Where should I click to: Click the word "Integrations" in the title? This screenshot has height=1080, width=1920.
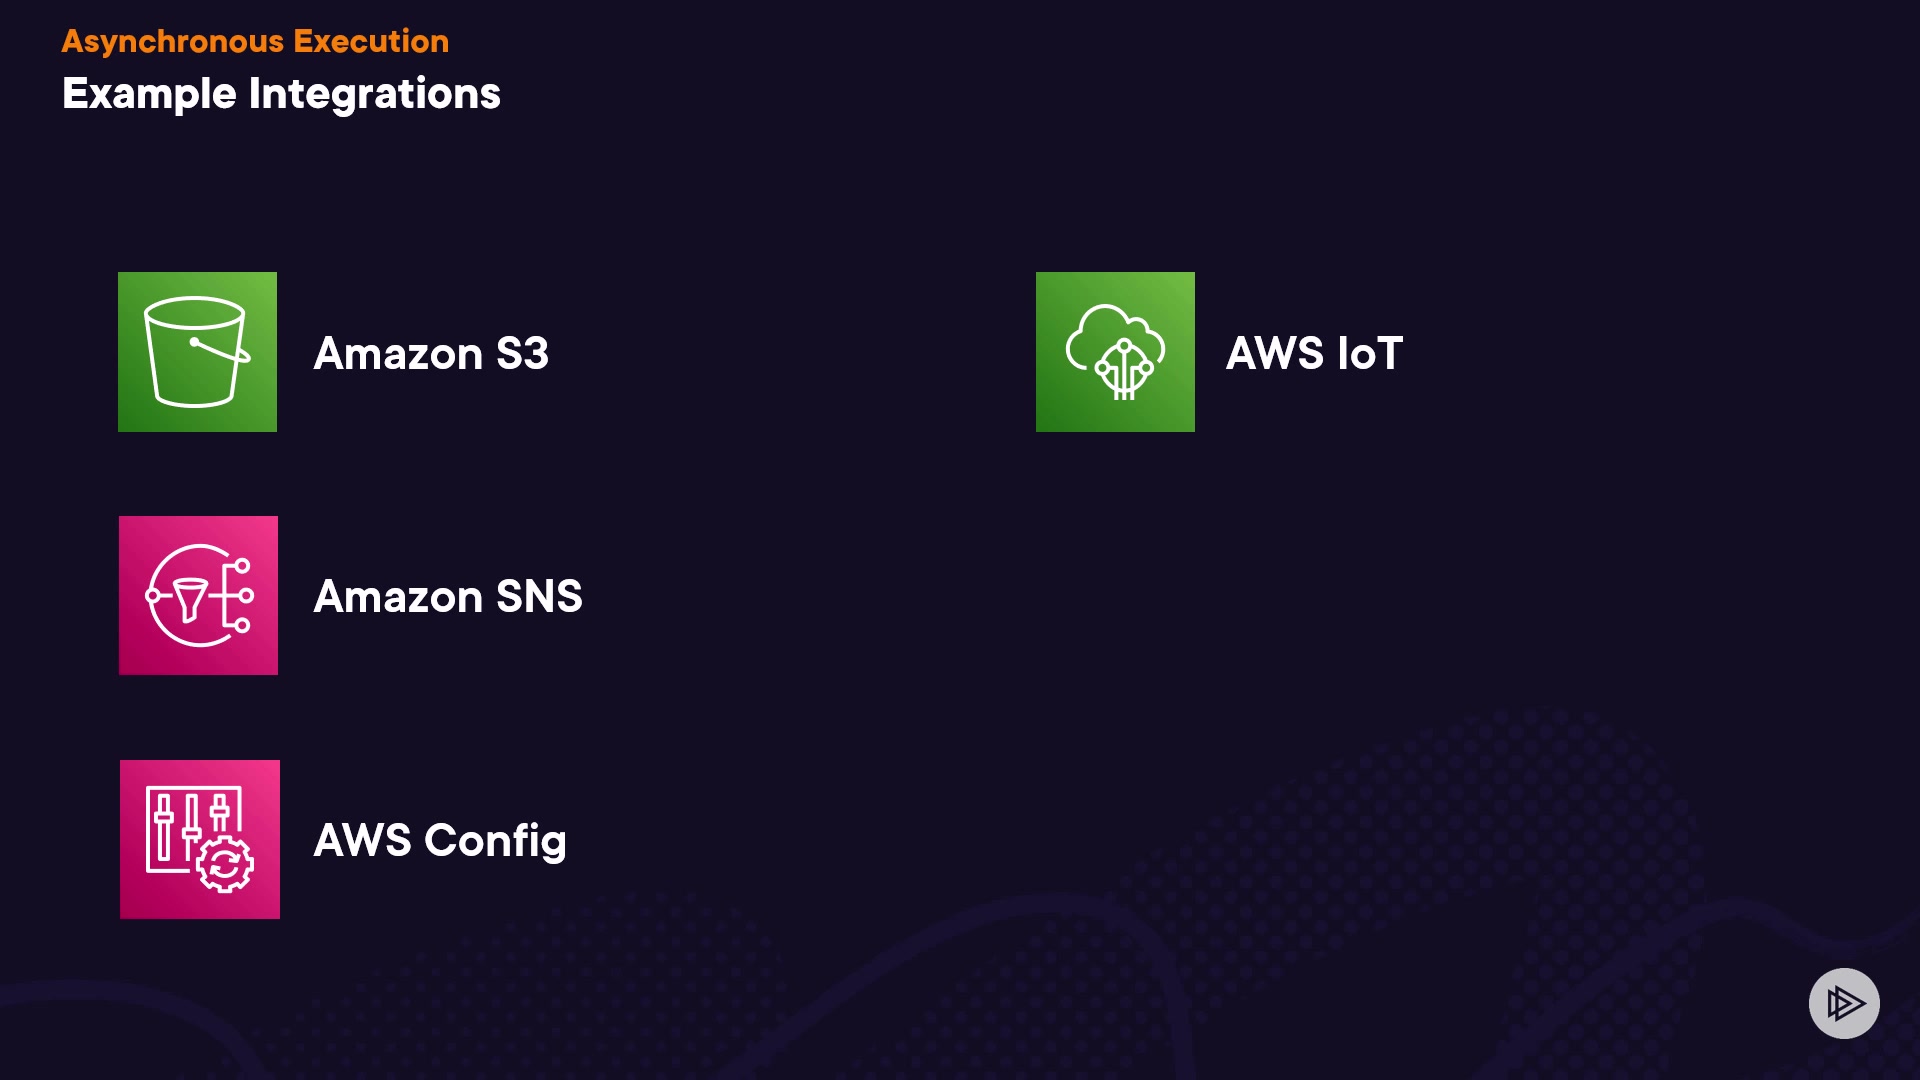coord(375,94)
